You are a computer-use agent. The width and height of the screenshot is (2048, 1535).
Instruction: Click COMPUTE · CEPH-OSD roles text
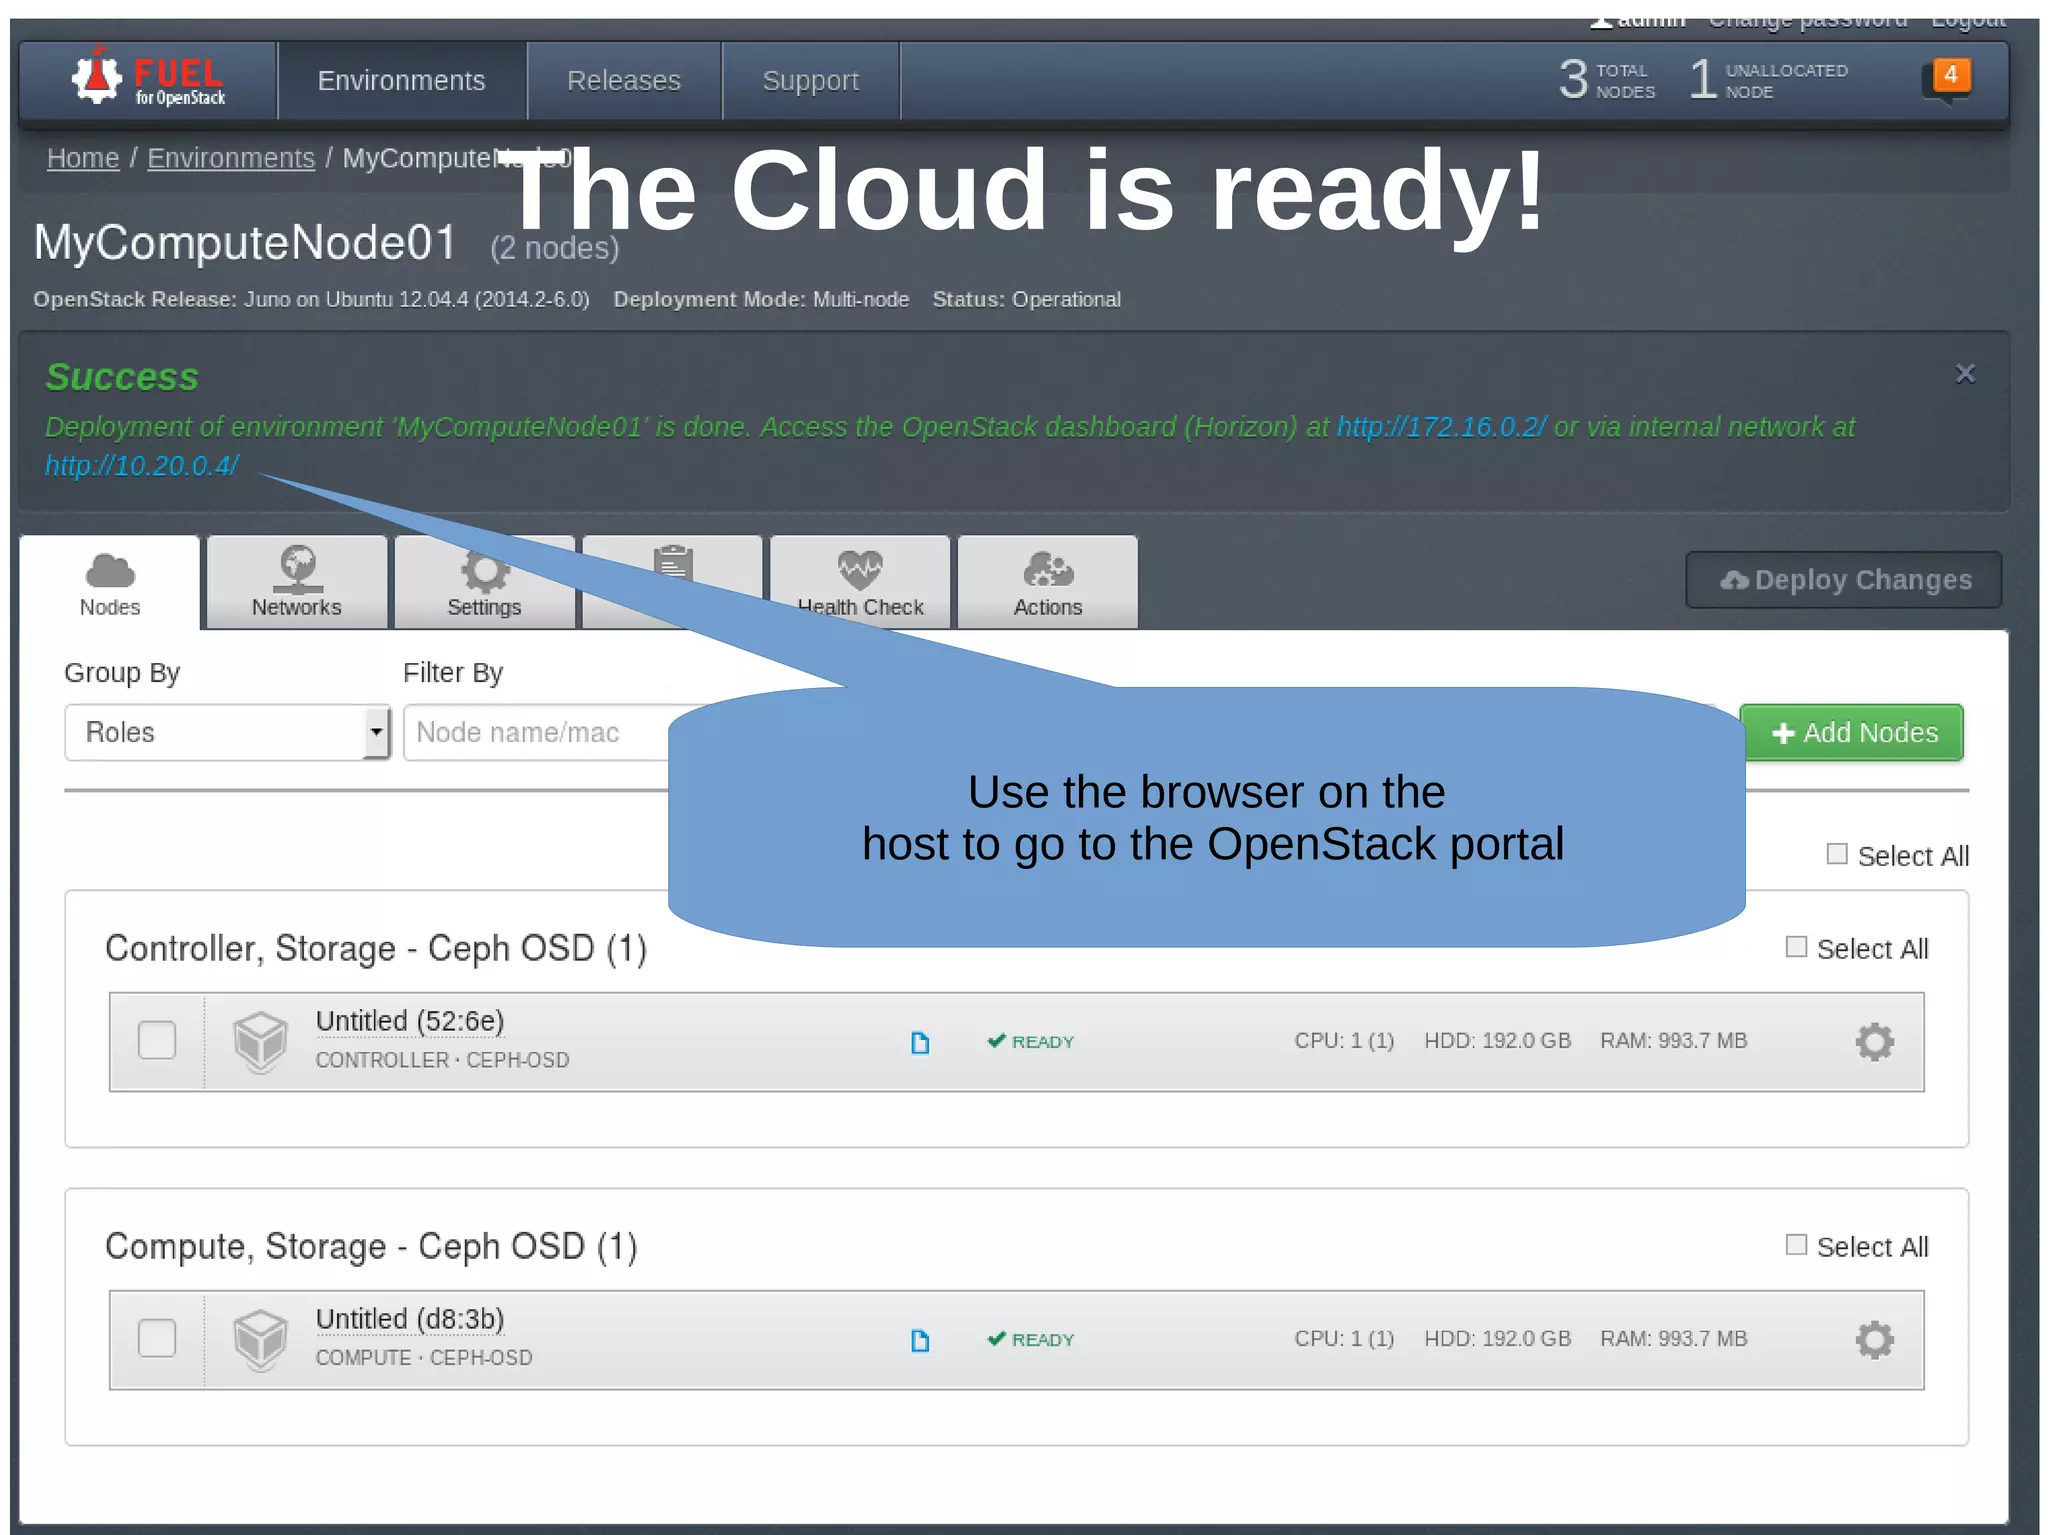[x=424, y=1358]
